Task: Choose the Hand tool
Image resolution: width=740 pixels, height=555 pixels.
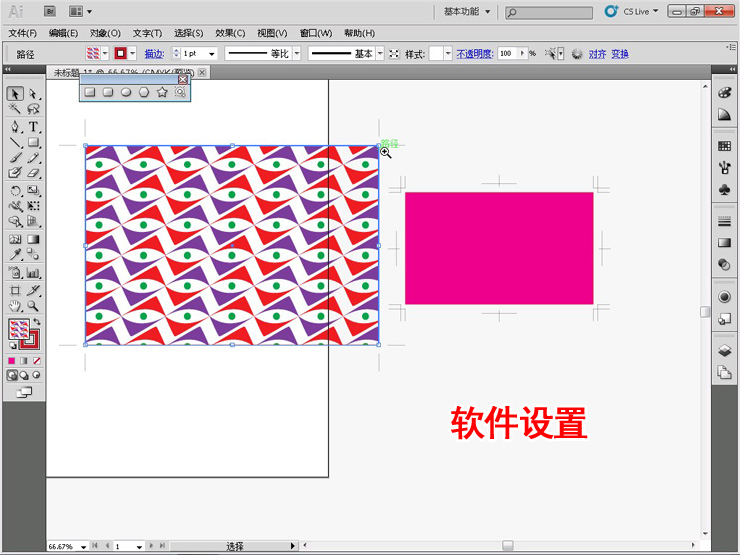Action: point(16,306)
